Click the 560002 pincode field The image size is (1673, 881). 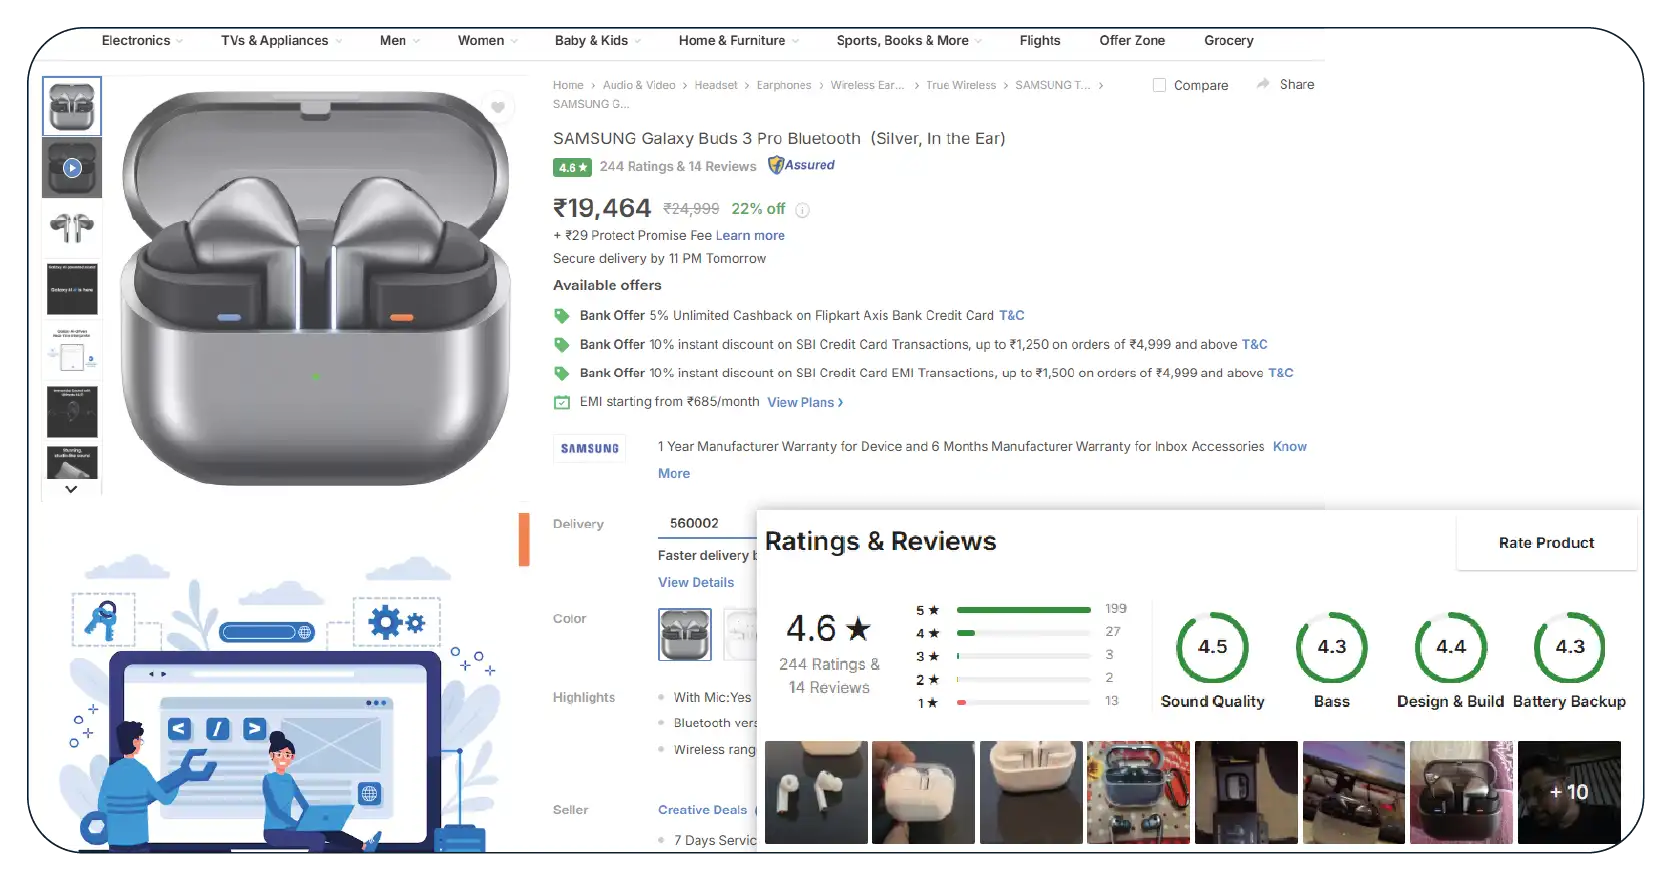click(x=705, y=523)
